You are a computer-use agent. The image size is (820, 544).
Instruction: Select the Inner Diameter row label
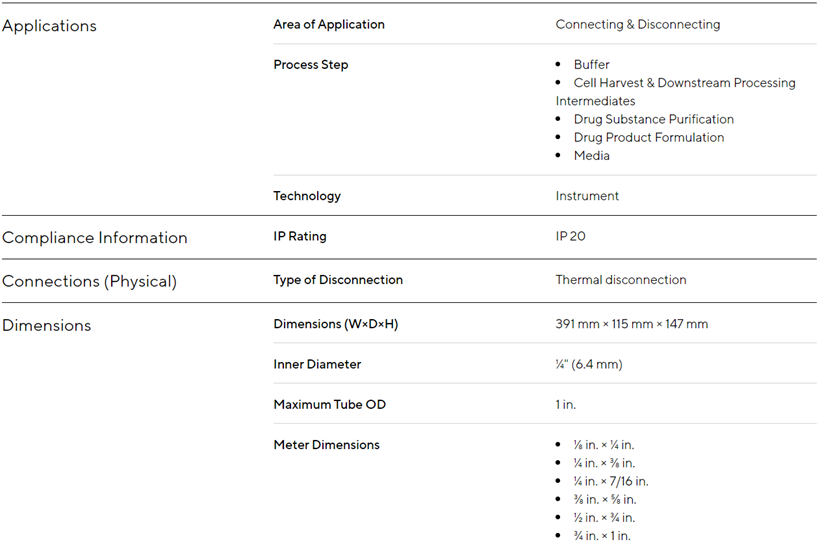(317, 364)
